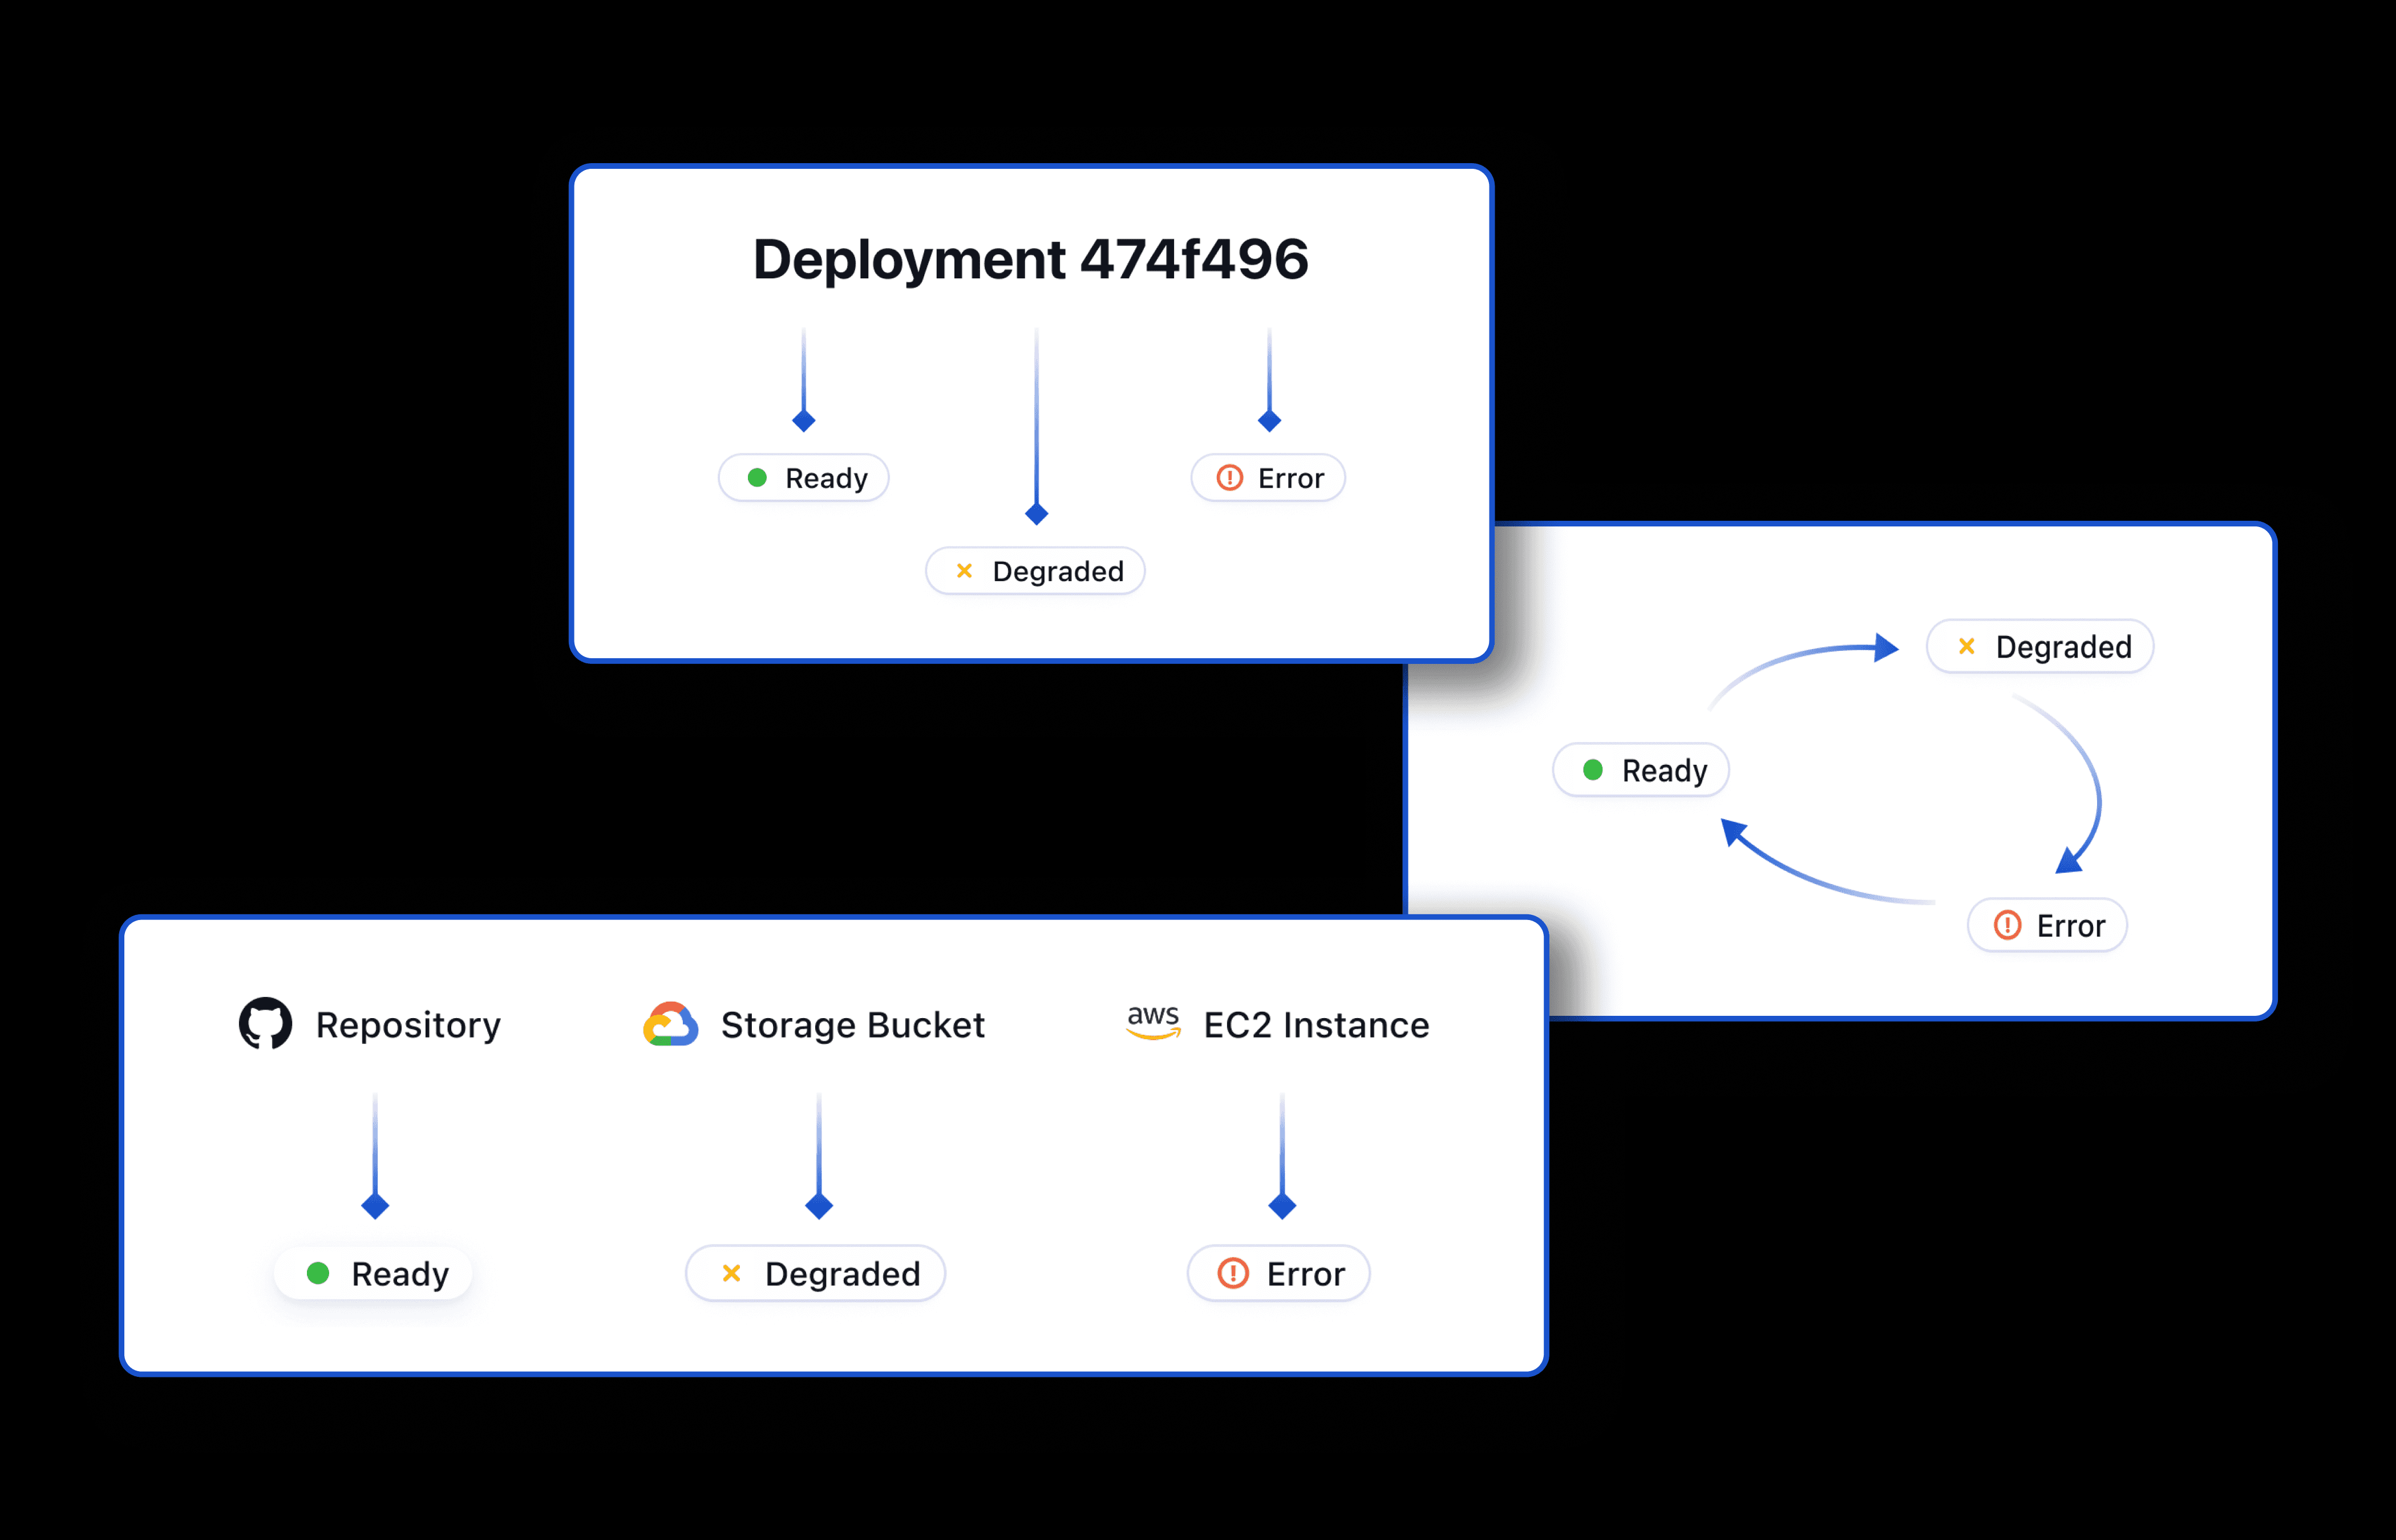The width and height of the screenshot is (2396, 1540).
Task: Click the arrowhead pointing to cycle Degraded badge
Action: 1885,647
